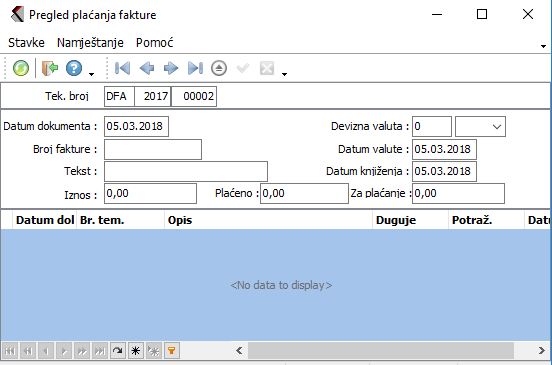Expand the menu bar overflow arrow
This screenshot has height=365, width=552.
(543, 46)
